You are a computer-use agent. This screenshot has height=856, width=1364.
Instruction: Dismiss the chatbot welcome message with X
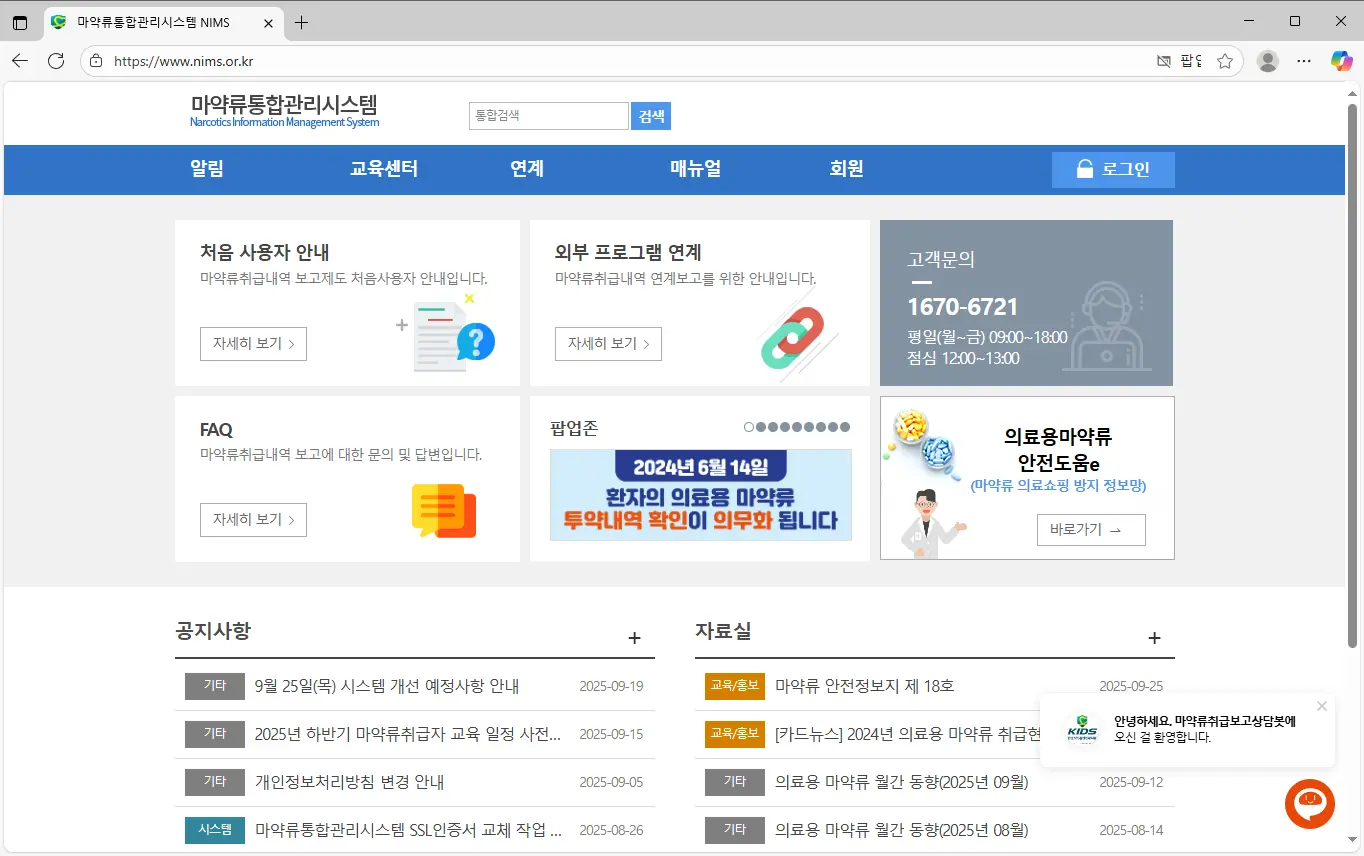tap(1322, 706)
